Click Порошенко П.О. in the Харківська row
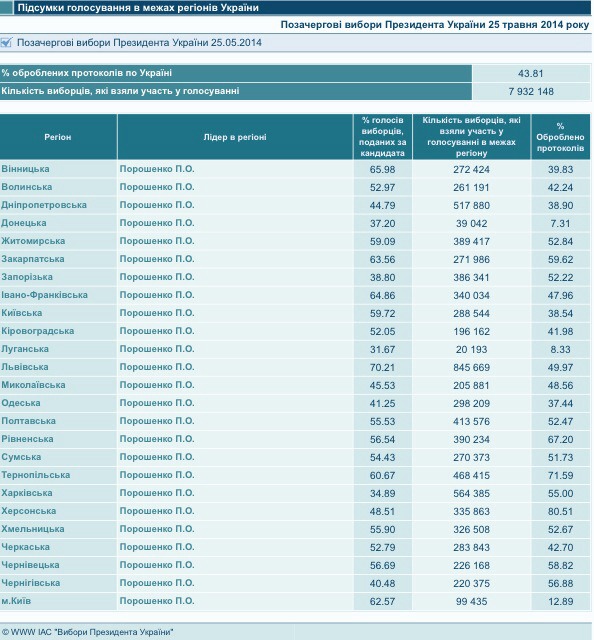The image size is (594, 640). click(157, 493)
